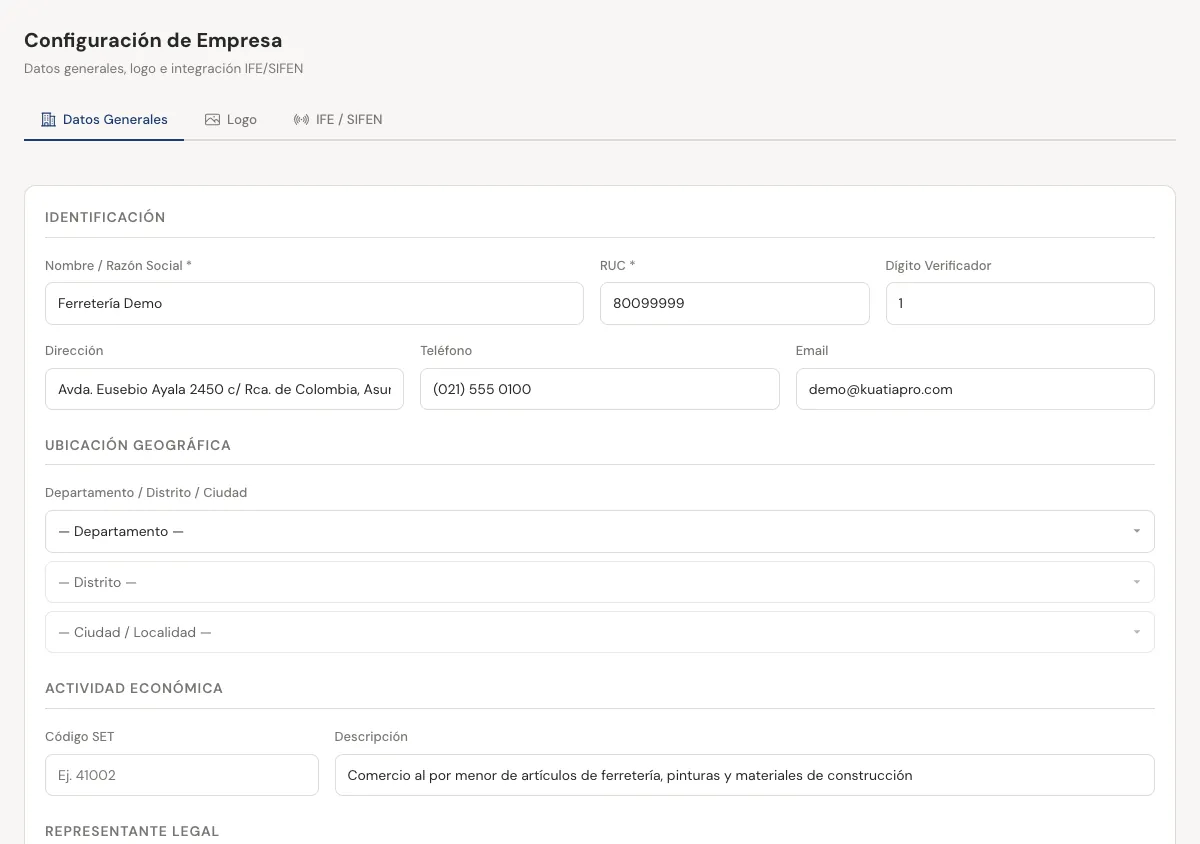Switch to the Logo tab
This screenshot has height=844, width=1200.
pyautogui.click(x=231, y=119)
